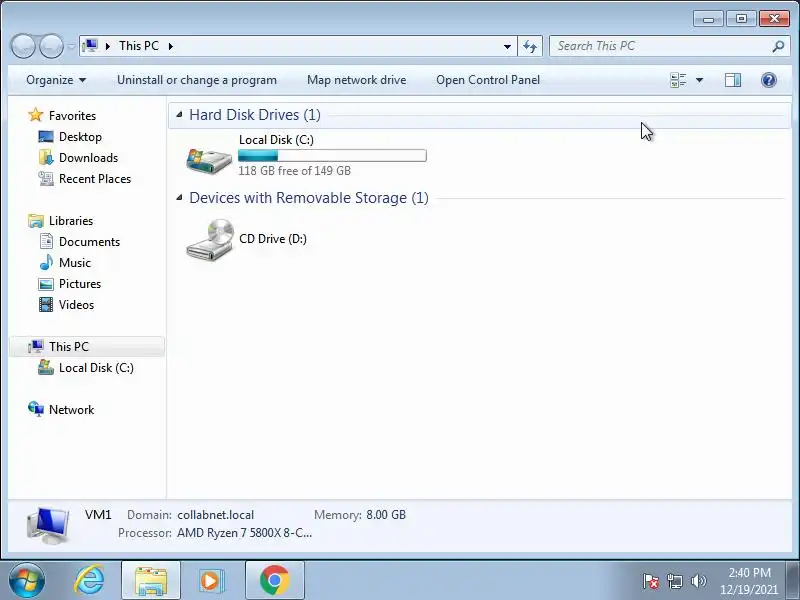Screen dimensions: 800x600
Task: Open the Documents library
Action: point(89,241)
